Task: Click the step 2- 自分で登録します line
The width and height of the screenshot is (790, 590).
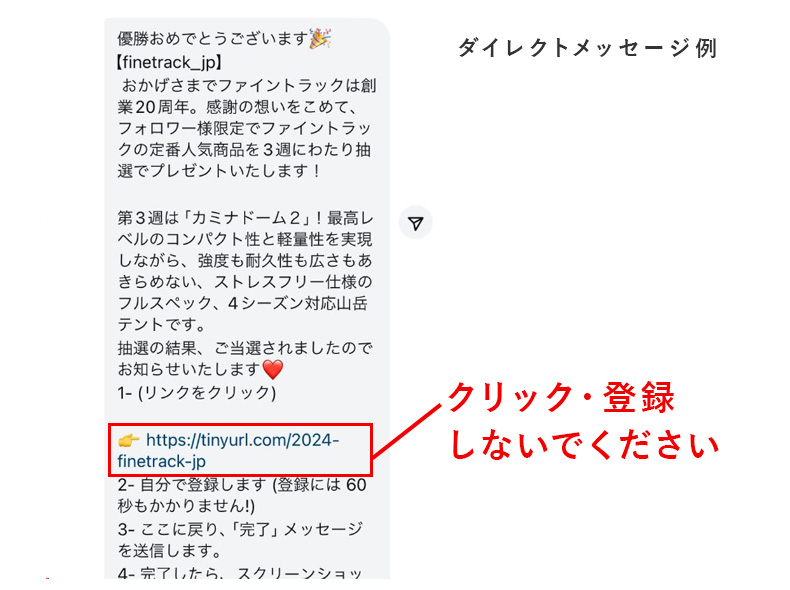Action: point(242,485)
